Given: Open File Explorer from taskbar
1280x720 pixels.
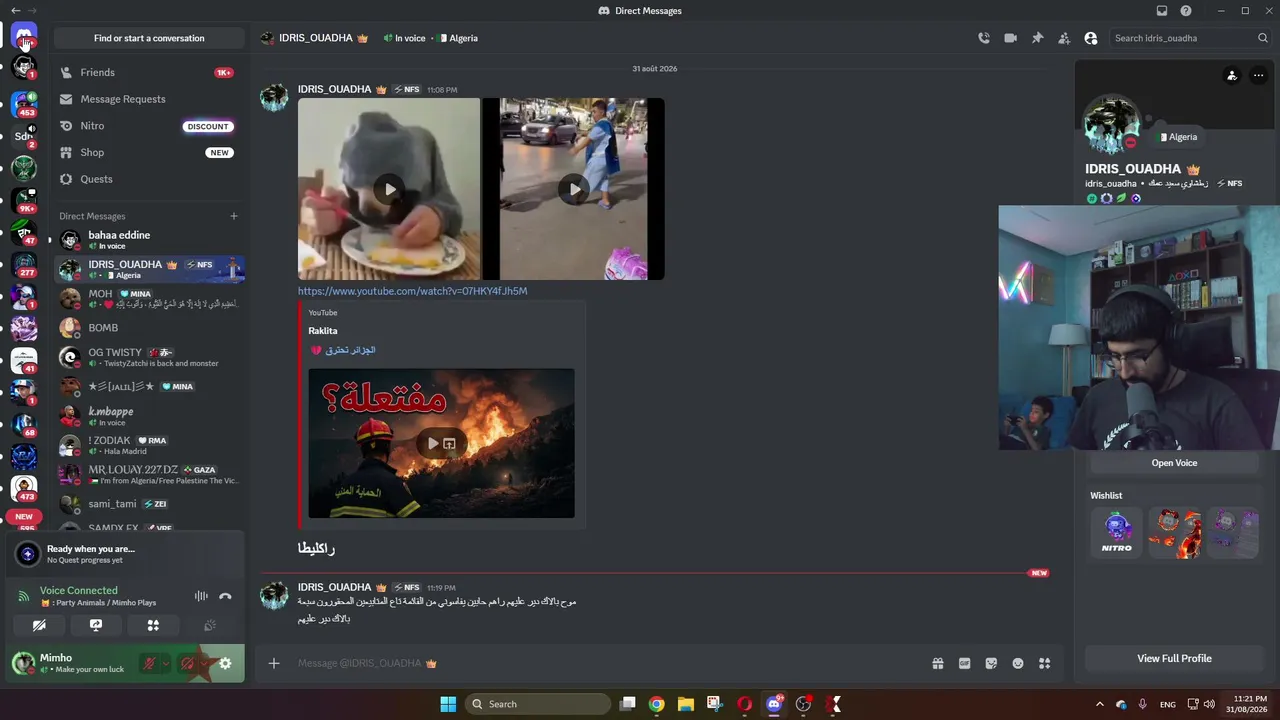Looking at the screenshot, I should coord(685,704).
